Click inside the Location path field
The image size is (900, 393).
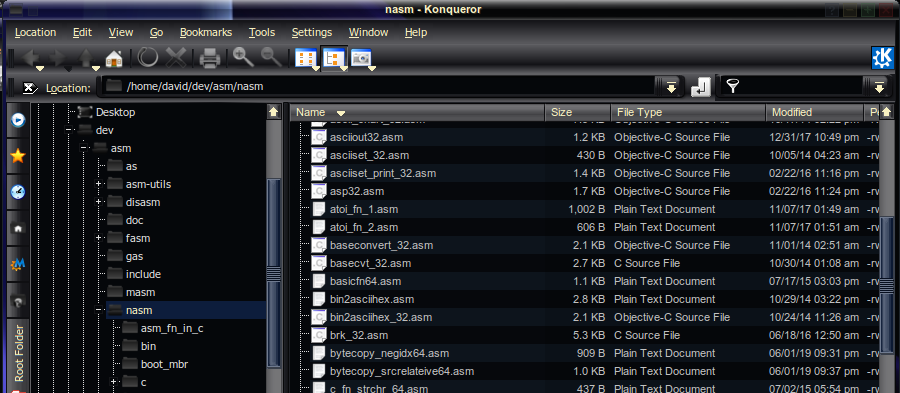[379, 87]
